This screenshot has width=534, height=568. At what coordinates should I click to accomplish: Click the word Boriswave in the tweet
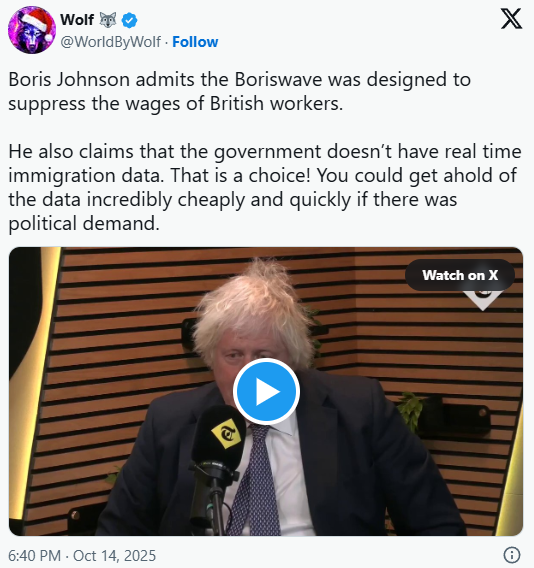[x=278, y=79]
